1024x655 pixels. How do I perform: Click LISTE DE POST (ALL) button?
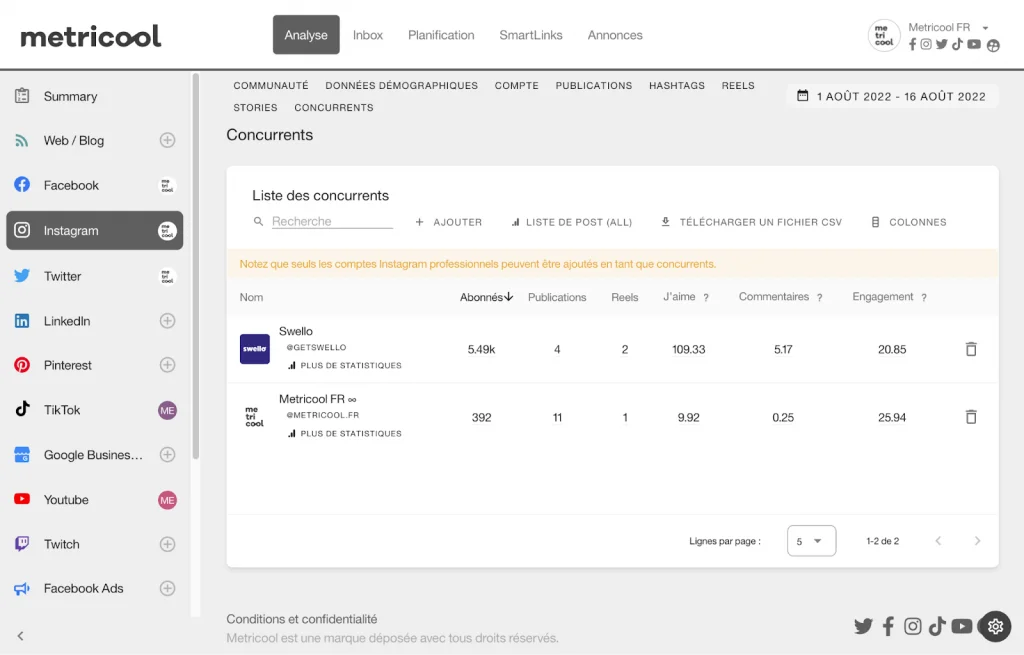click(571, 222)
